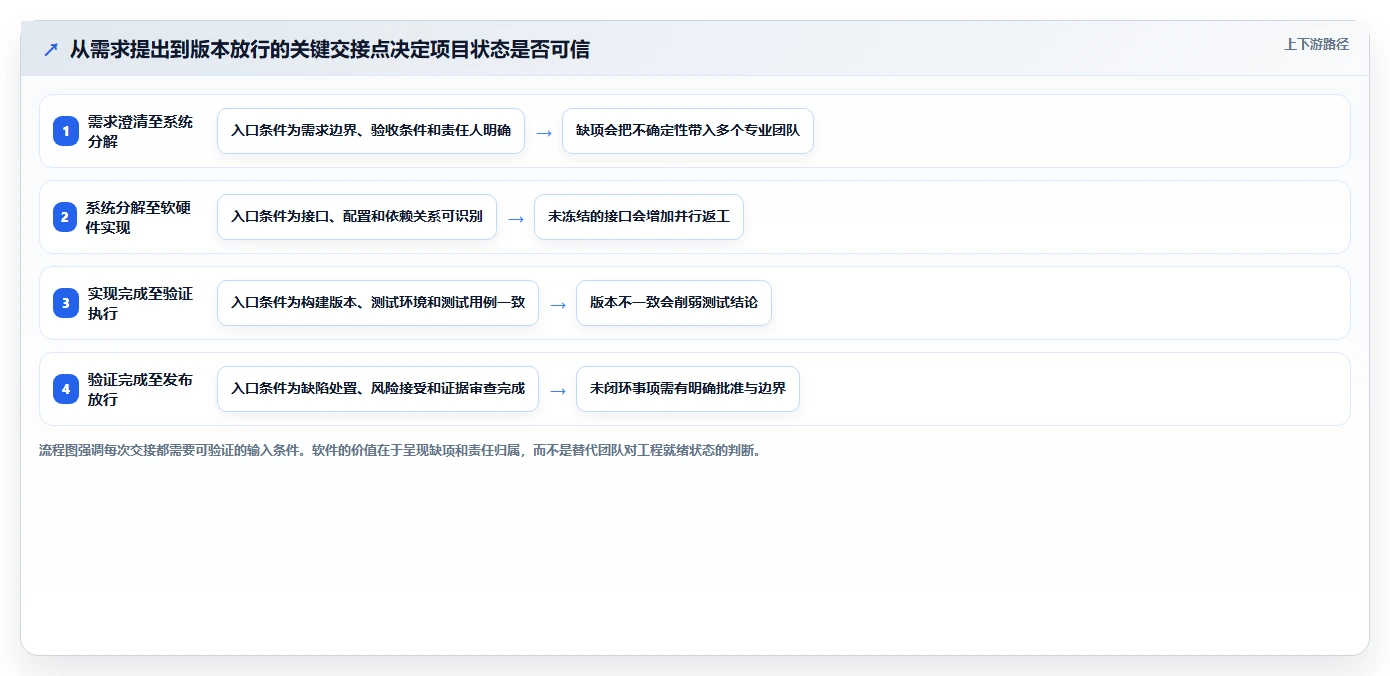Select 入口条件为缺陷处置、风险接受和证据审查完成 box
Viewport: 1390px width, 676px height.
tap(378, 389)
